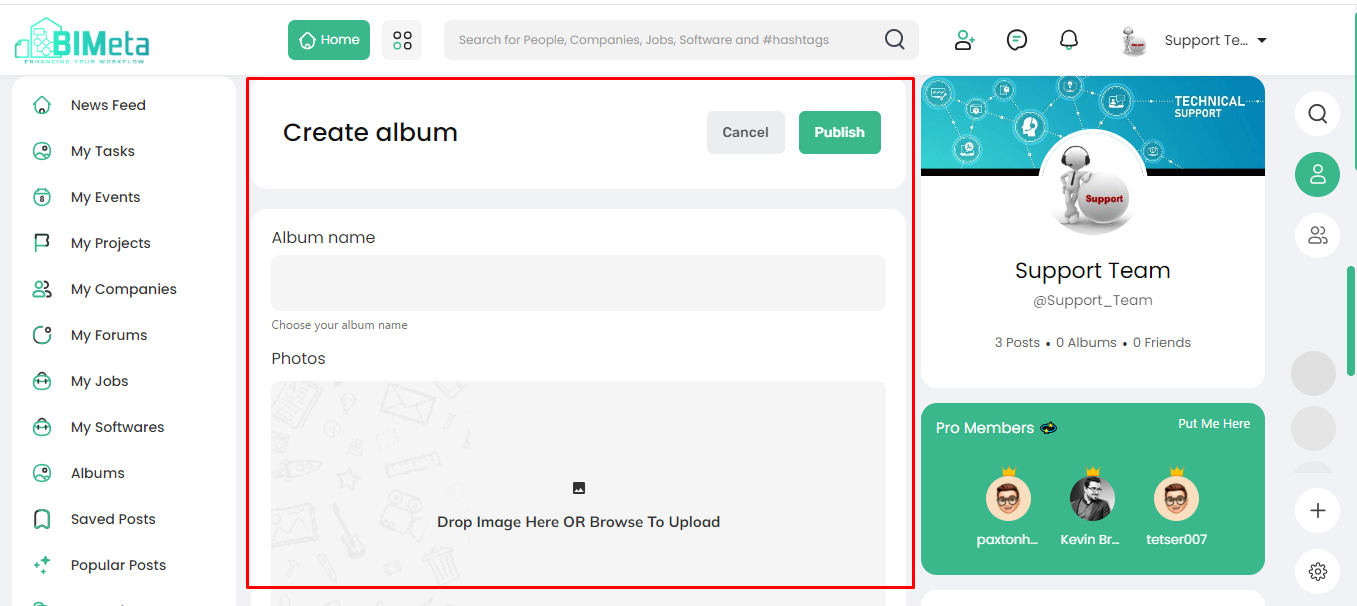Click the Put Me Here link
1357x606 pixels.
tap(1214, 424)
